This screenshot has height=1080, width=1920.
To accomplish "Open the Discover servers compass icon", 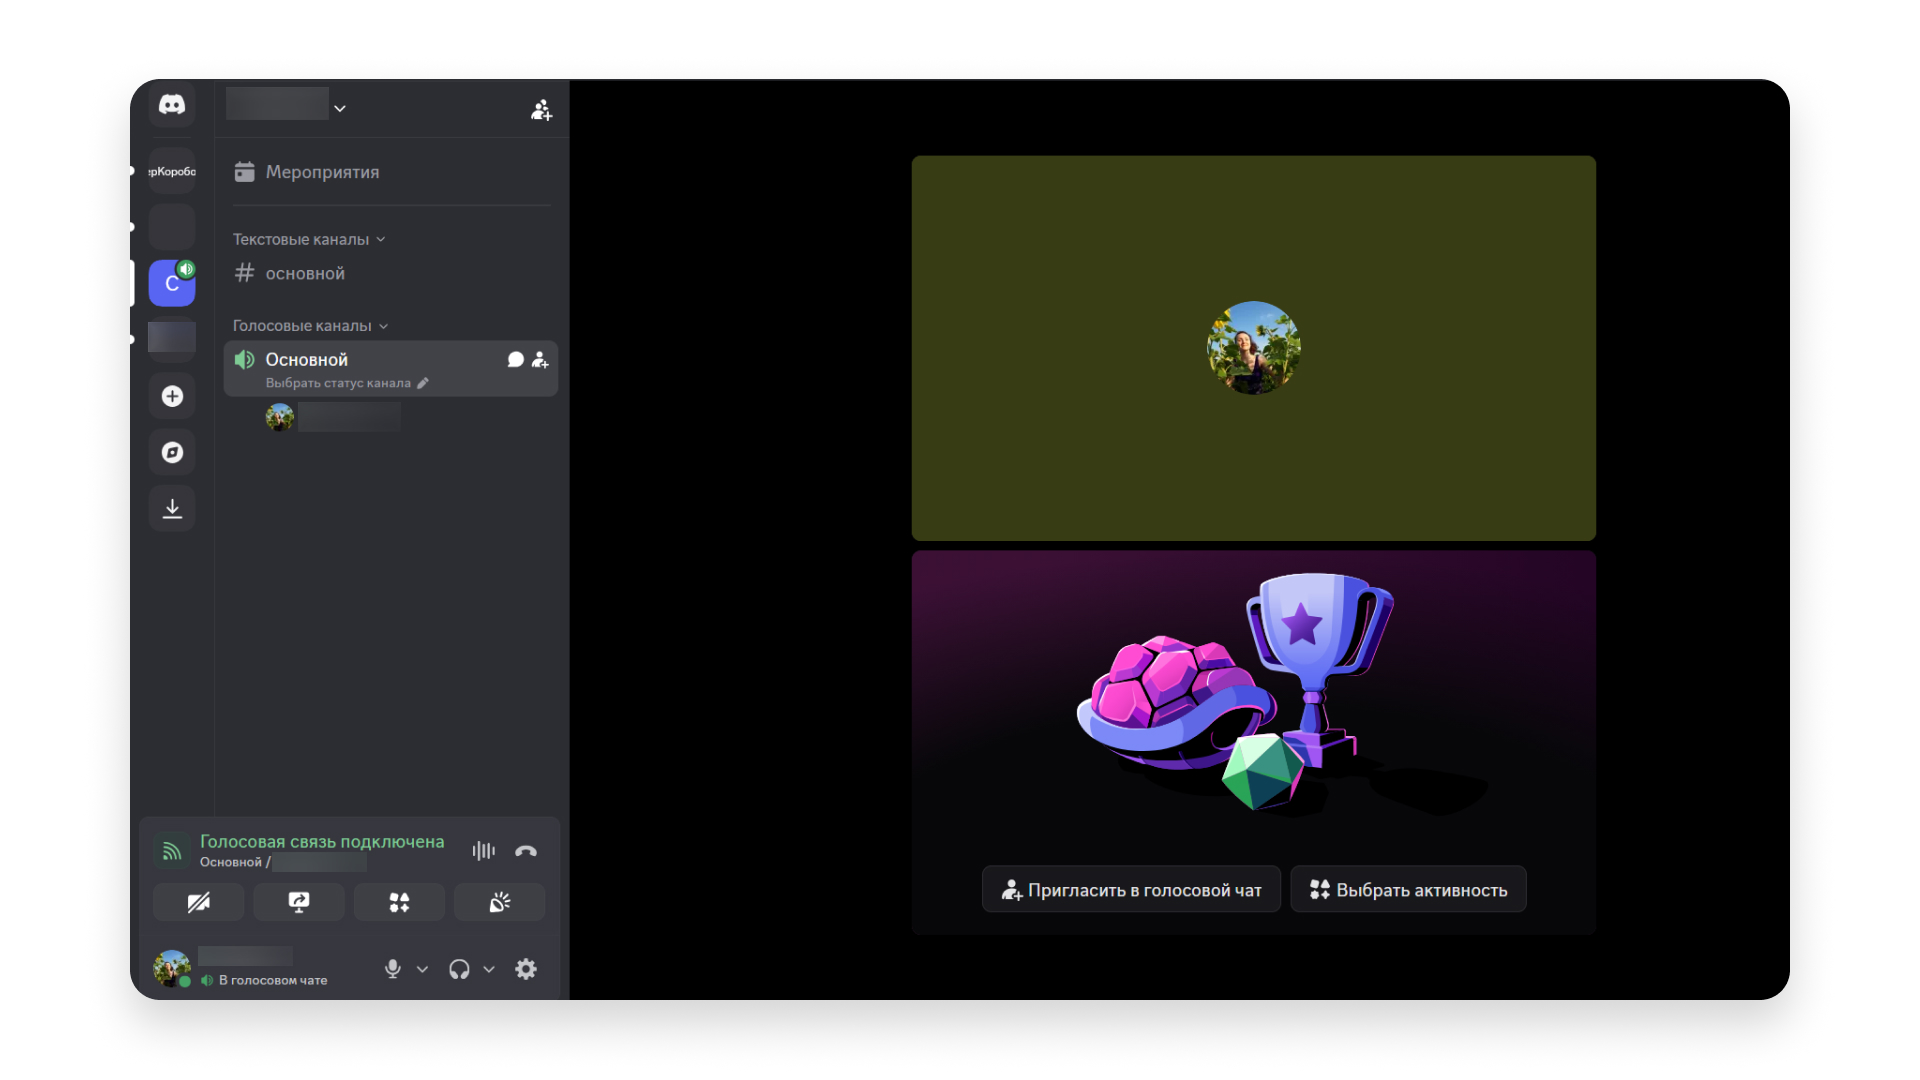I will click(x=172, y=453).
